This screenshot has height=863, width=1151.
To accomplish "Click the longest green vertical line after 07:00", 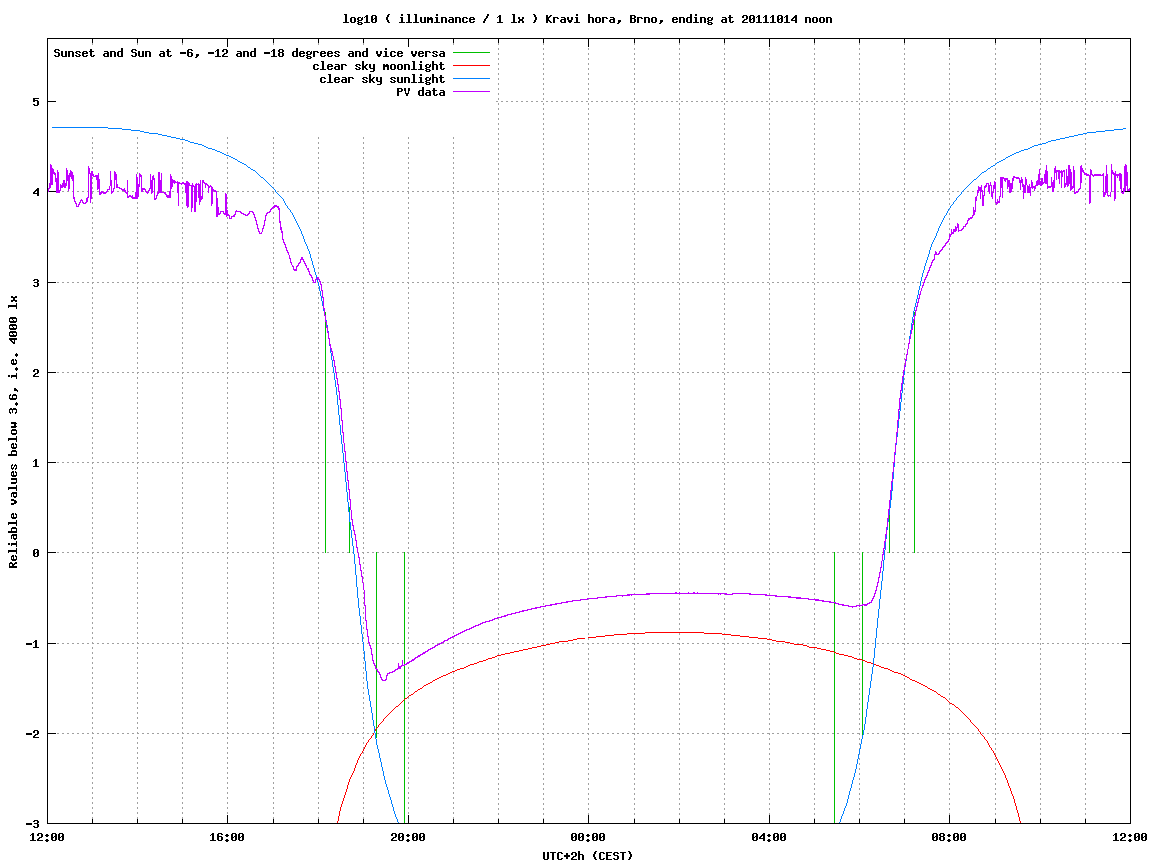I will click(915, 433).
